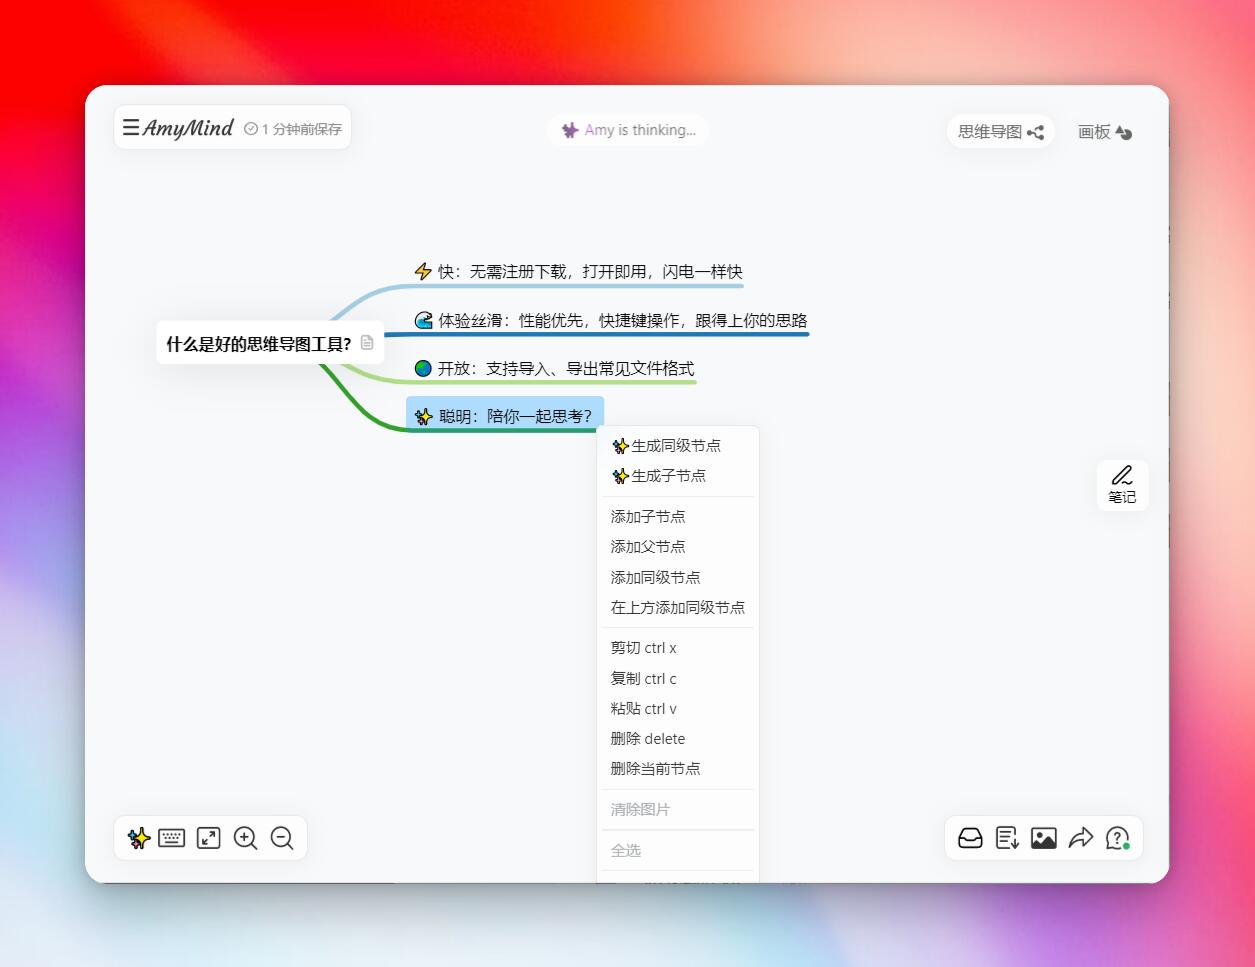Select 删除当前节点 in context menu
1255x967 pixels.
point(655,768)
